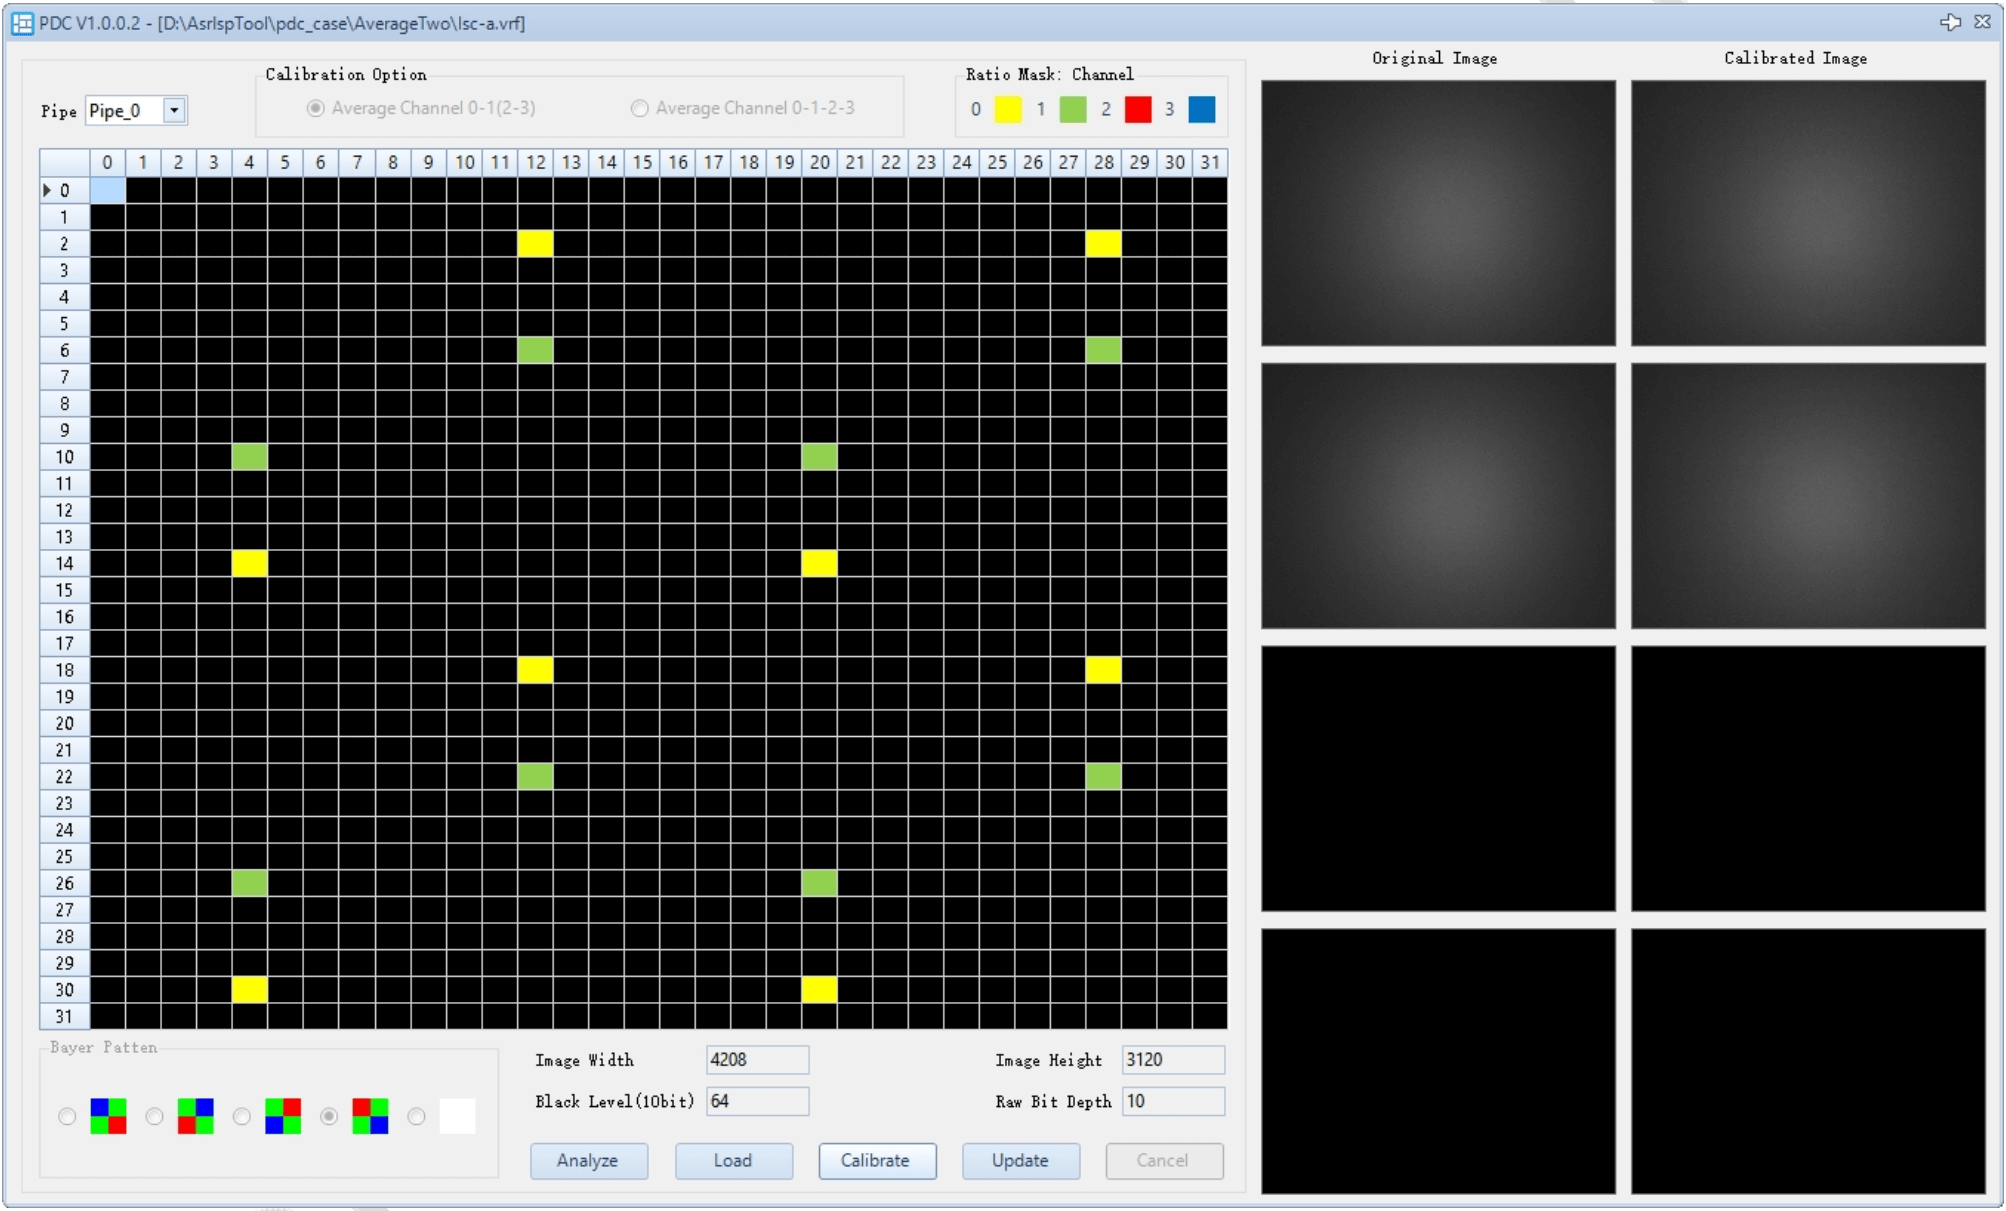Click the top Calibrated Image thumbnail
This screenshot has height=1211, width=2006.
(x=1807, y=213)
